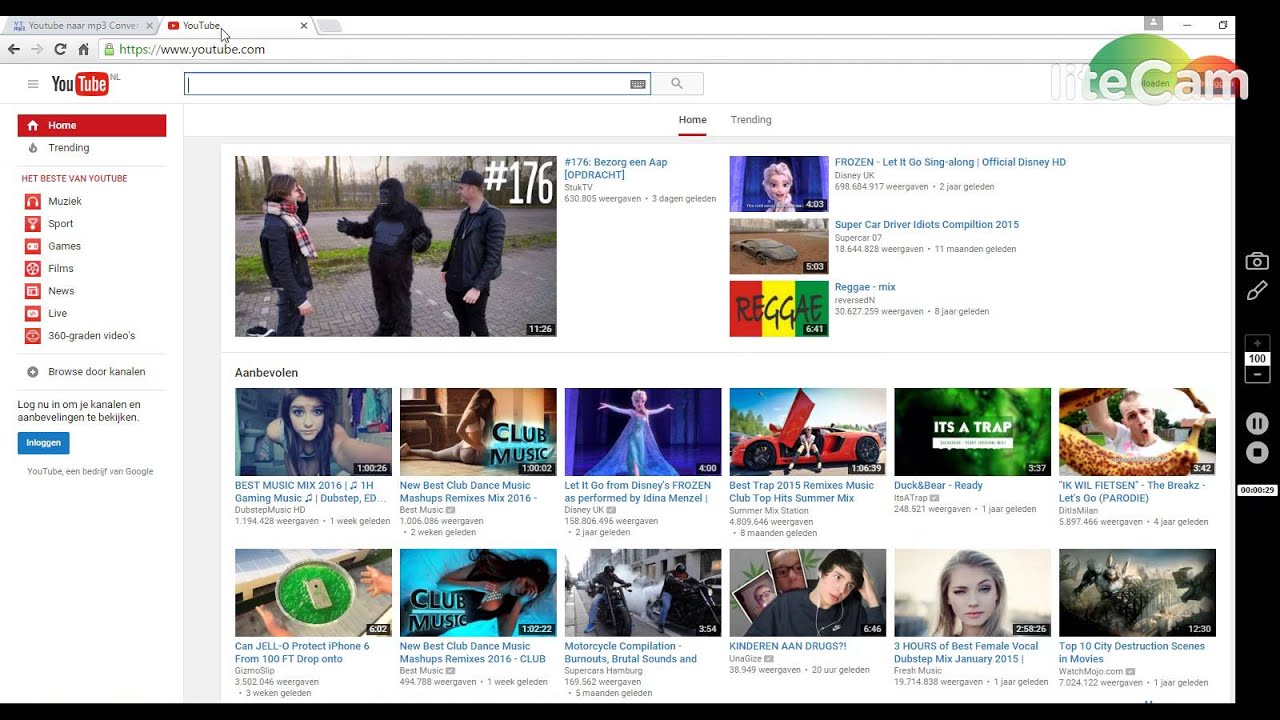Click the Films reel icon

click(x=33, y=268)
